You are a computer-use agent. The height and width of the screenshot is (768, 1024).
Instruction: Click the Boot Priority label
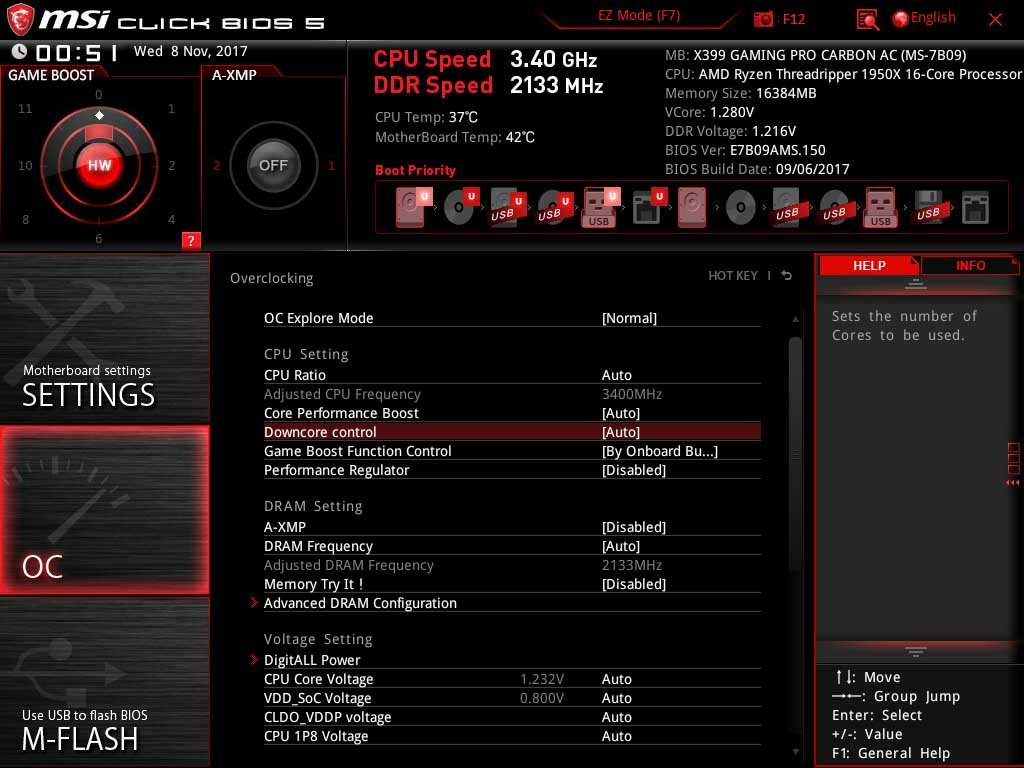click(415, 170)
